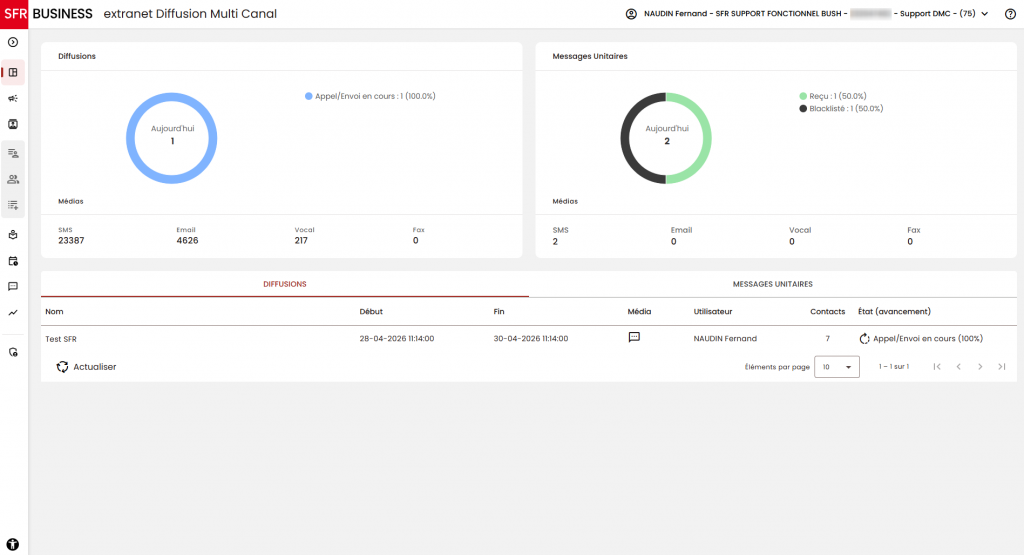
Task: Click the blue Diffusions donut chart
Action: (172, 138)
